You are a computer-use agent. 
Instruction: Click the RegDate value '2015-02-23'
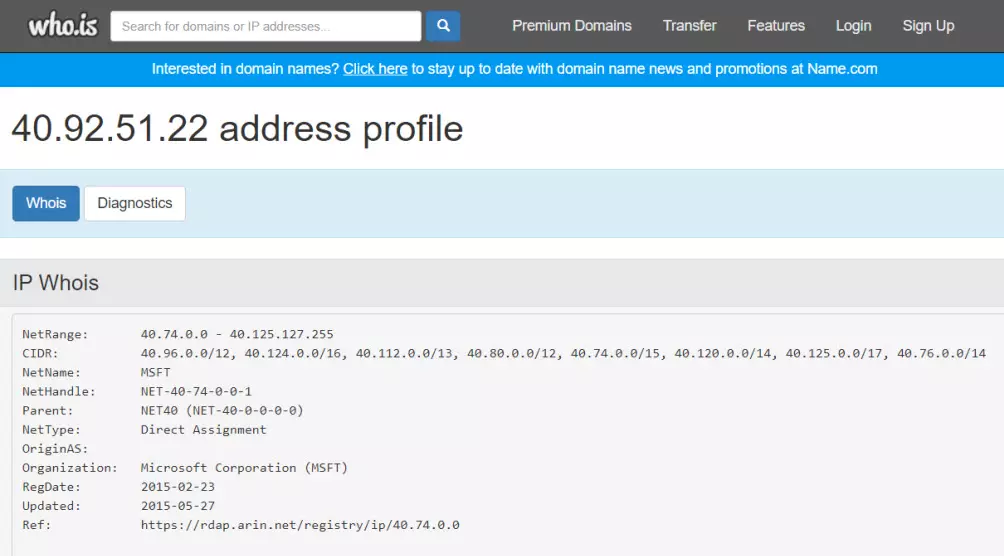click(178, 487)
